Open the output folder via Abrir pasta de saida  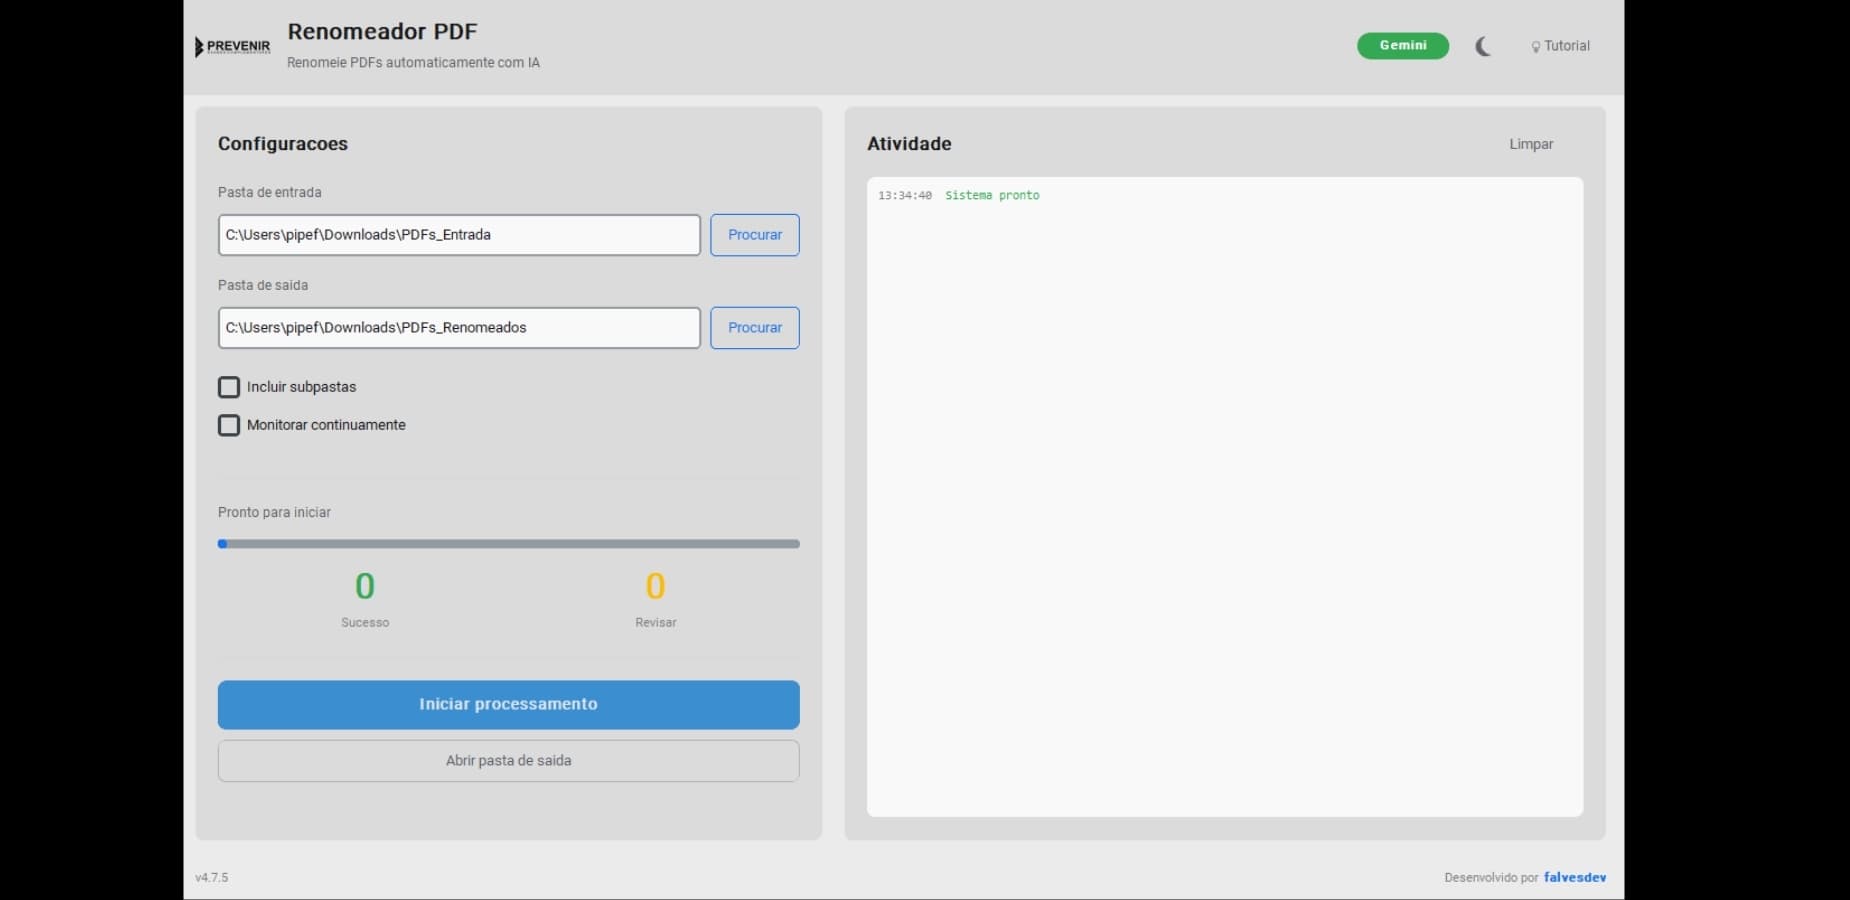[x=508, y=760]
